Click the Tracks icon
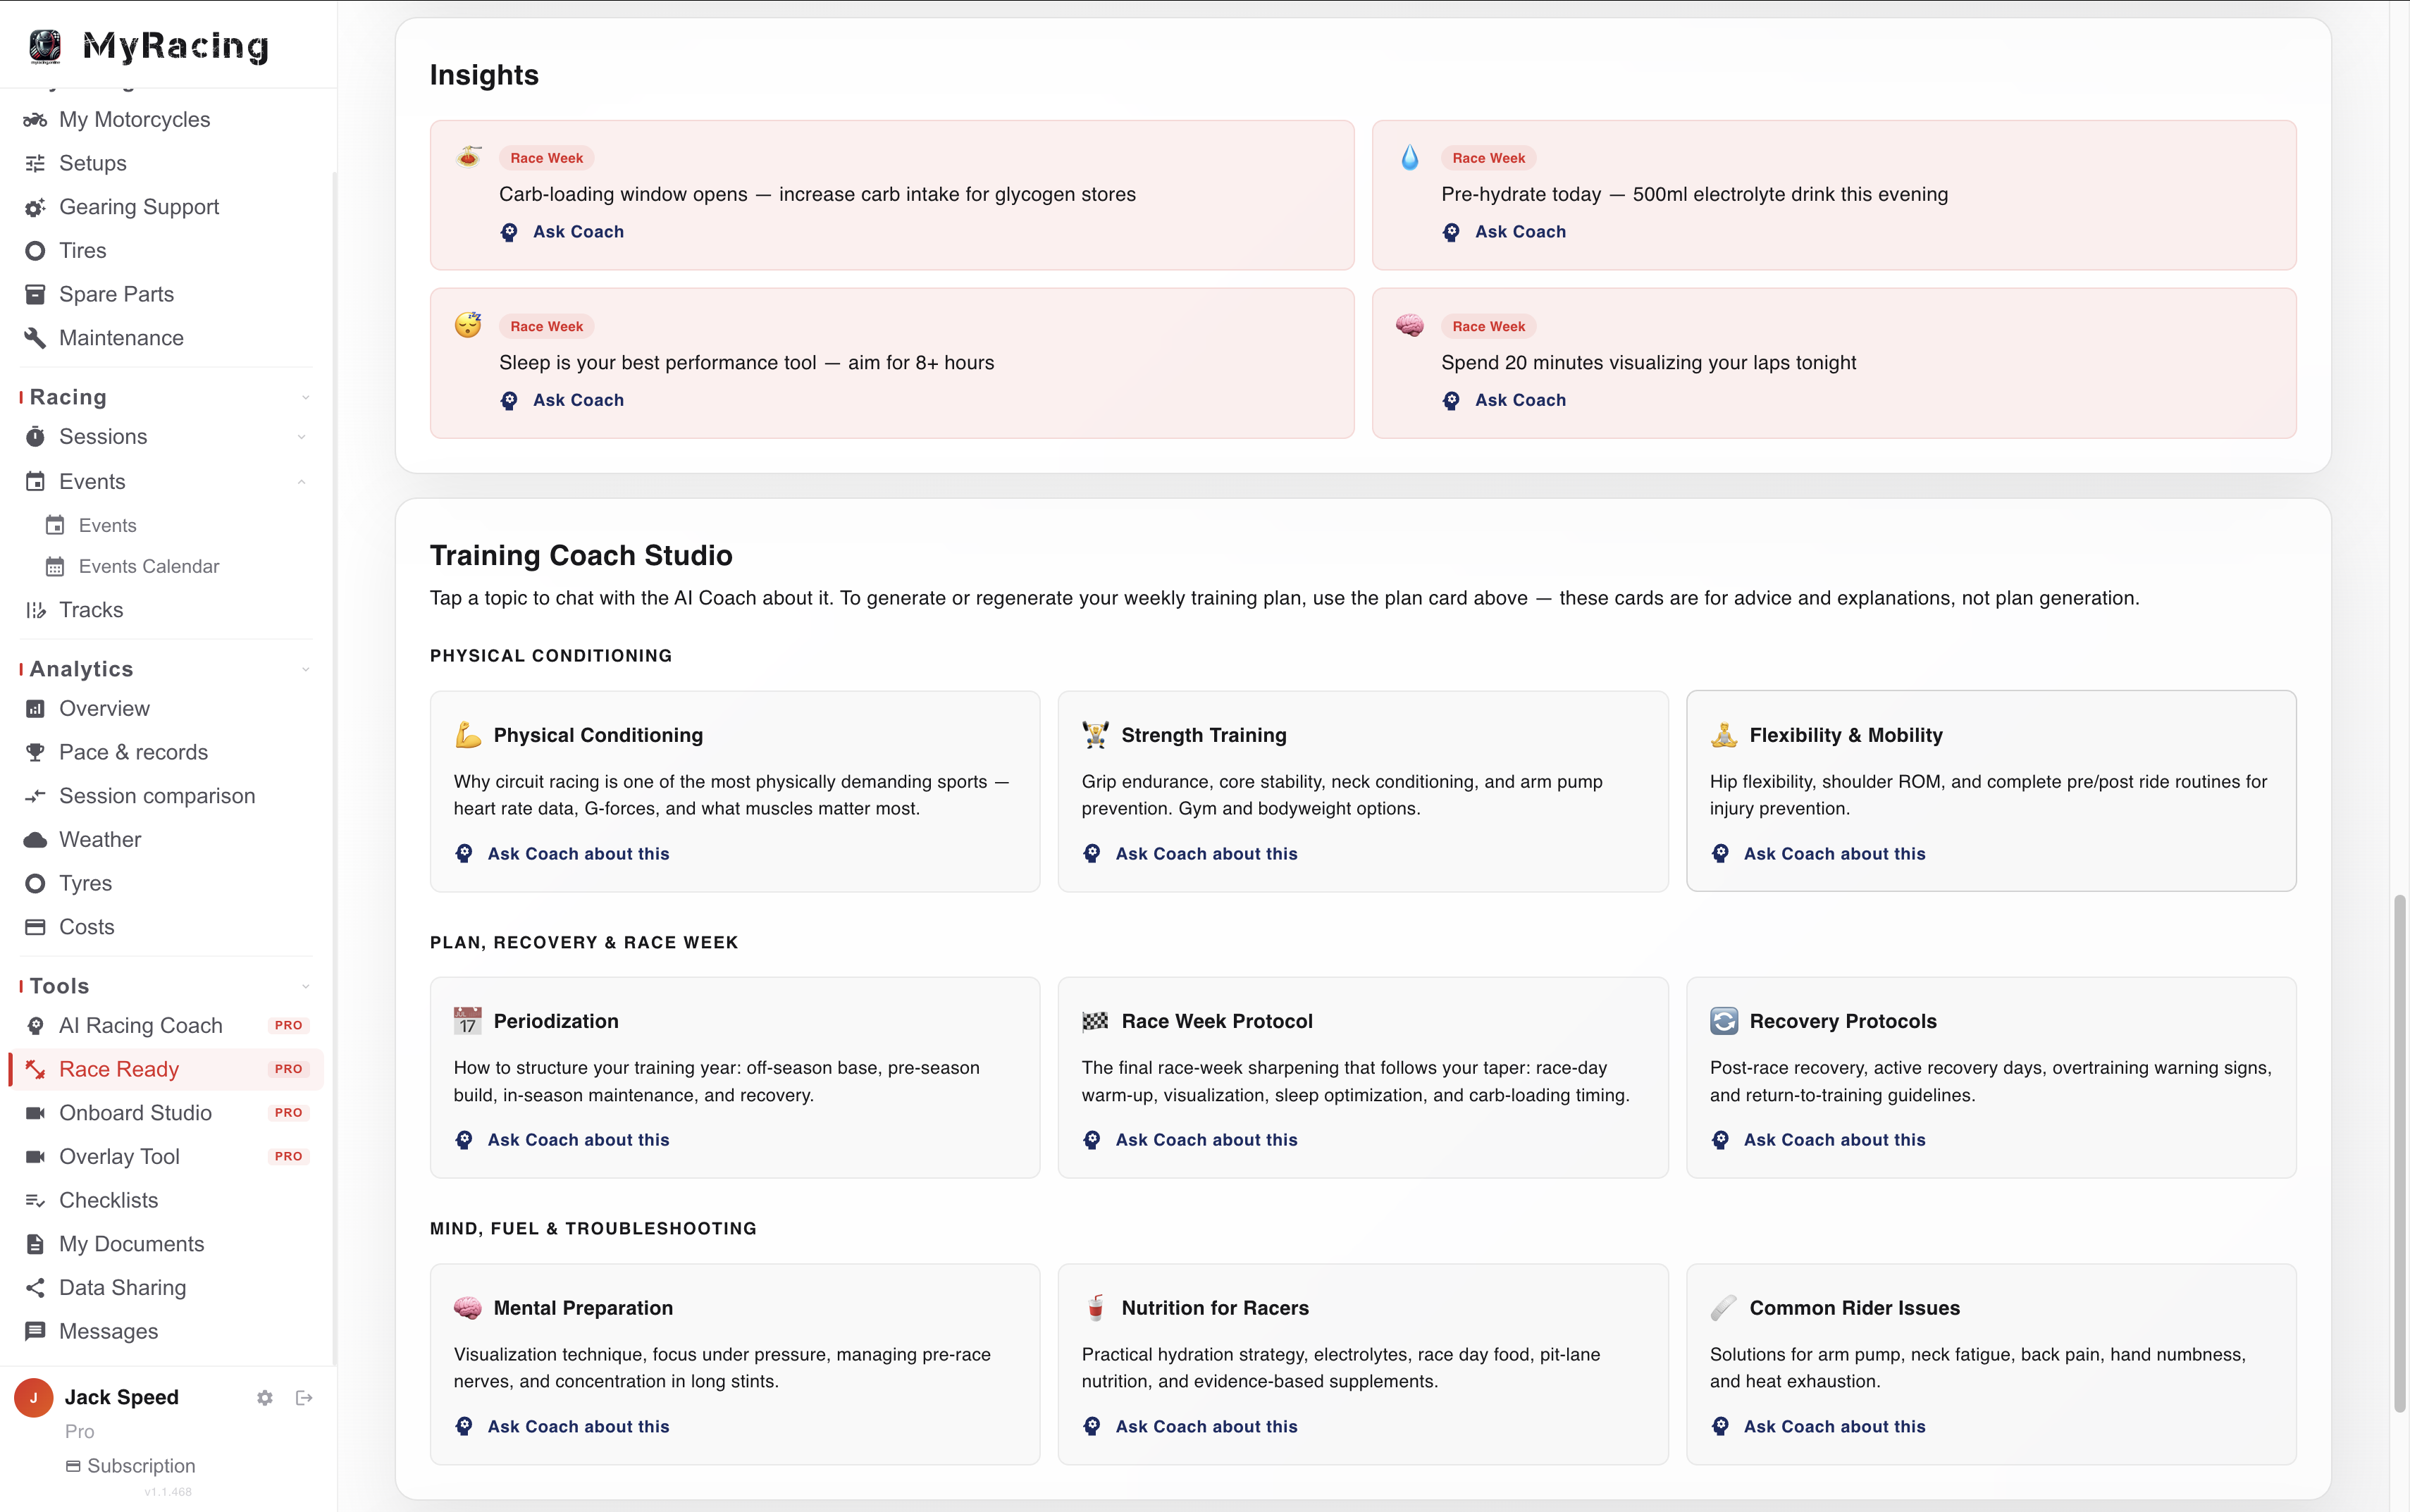2410x1512 pixels. [x=35, y=610]
